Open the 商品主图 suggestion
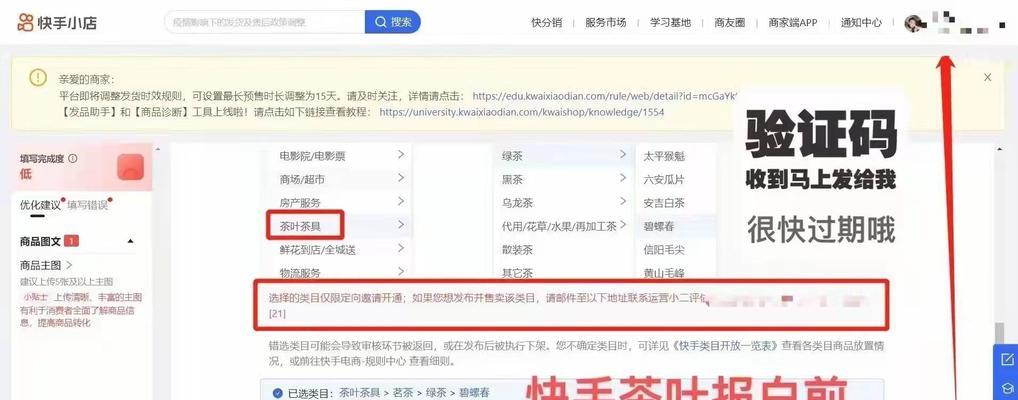Image resolution: width=1018 pixels, height=400 pixels. click(x=46, y=266)
